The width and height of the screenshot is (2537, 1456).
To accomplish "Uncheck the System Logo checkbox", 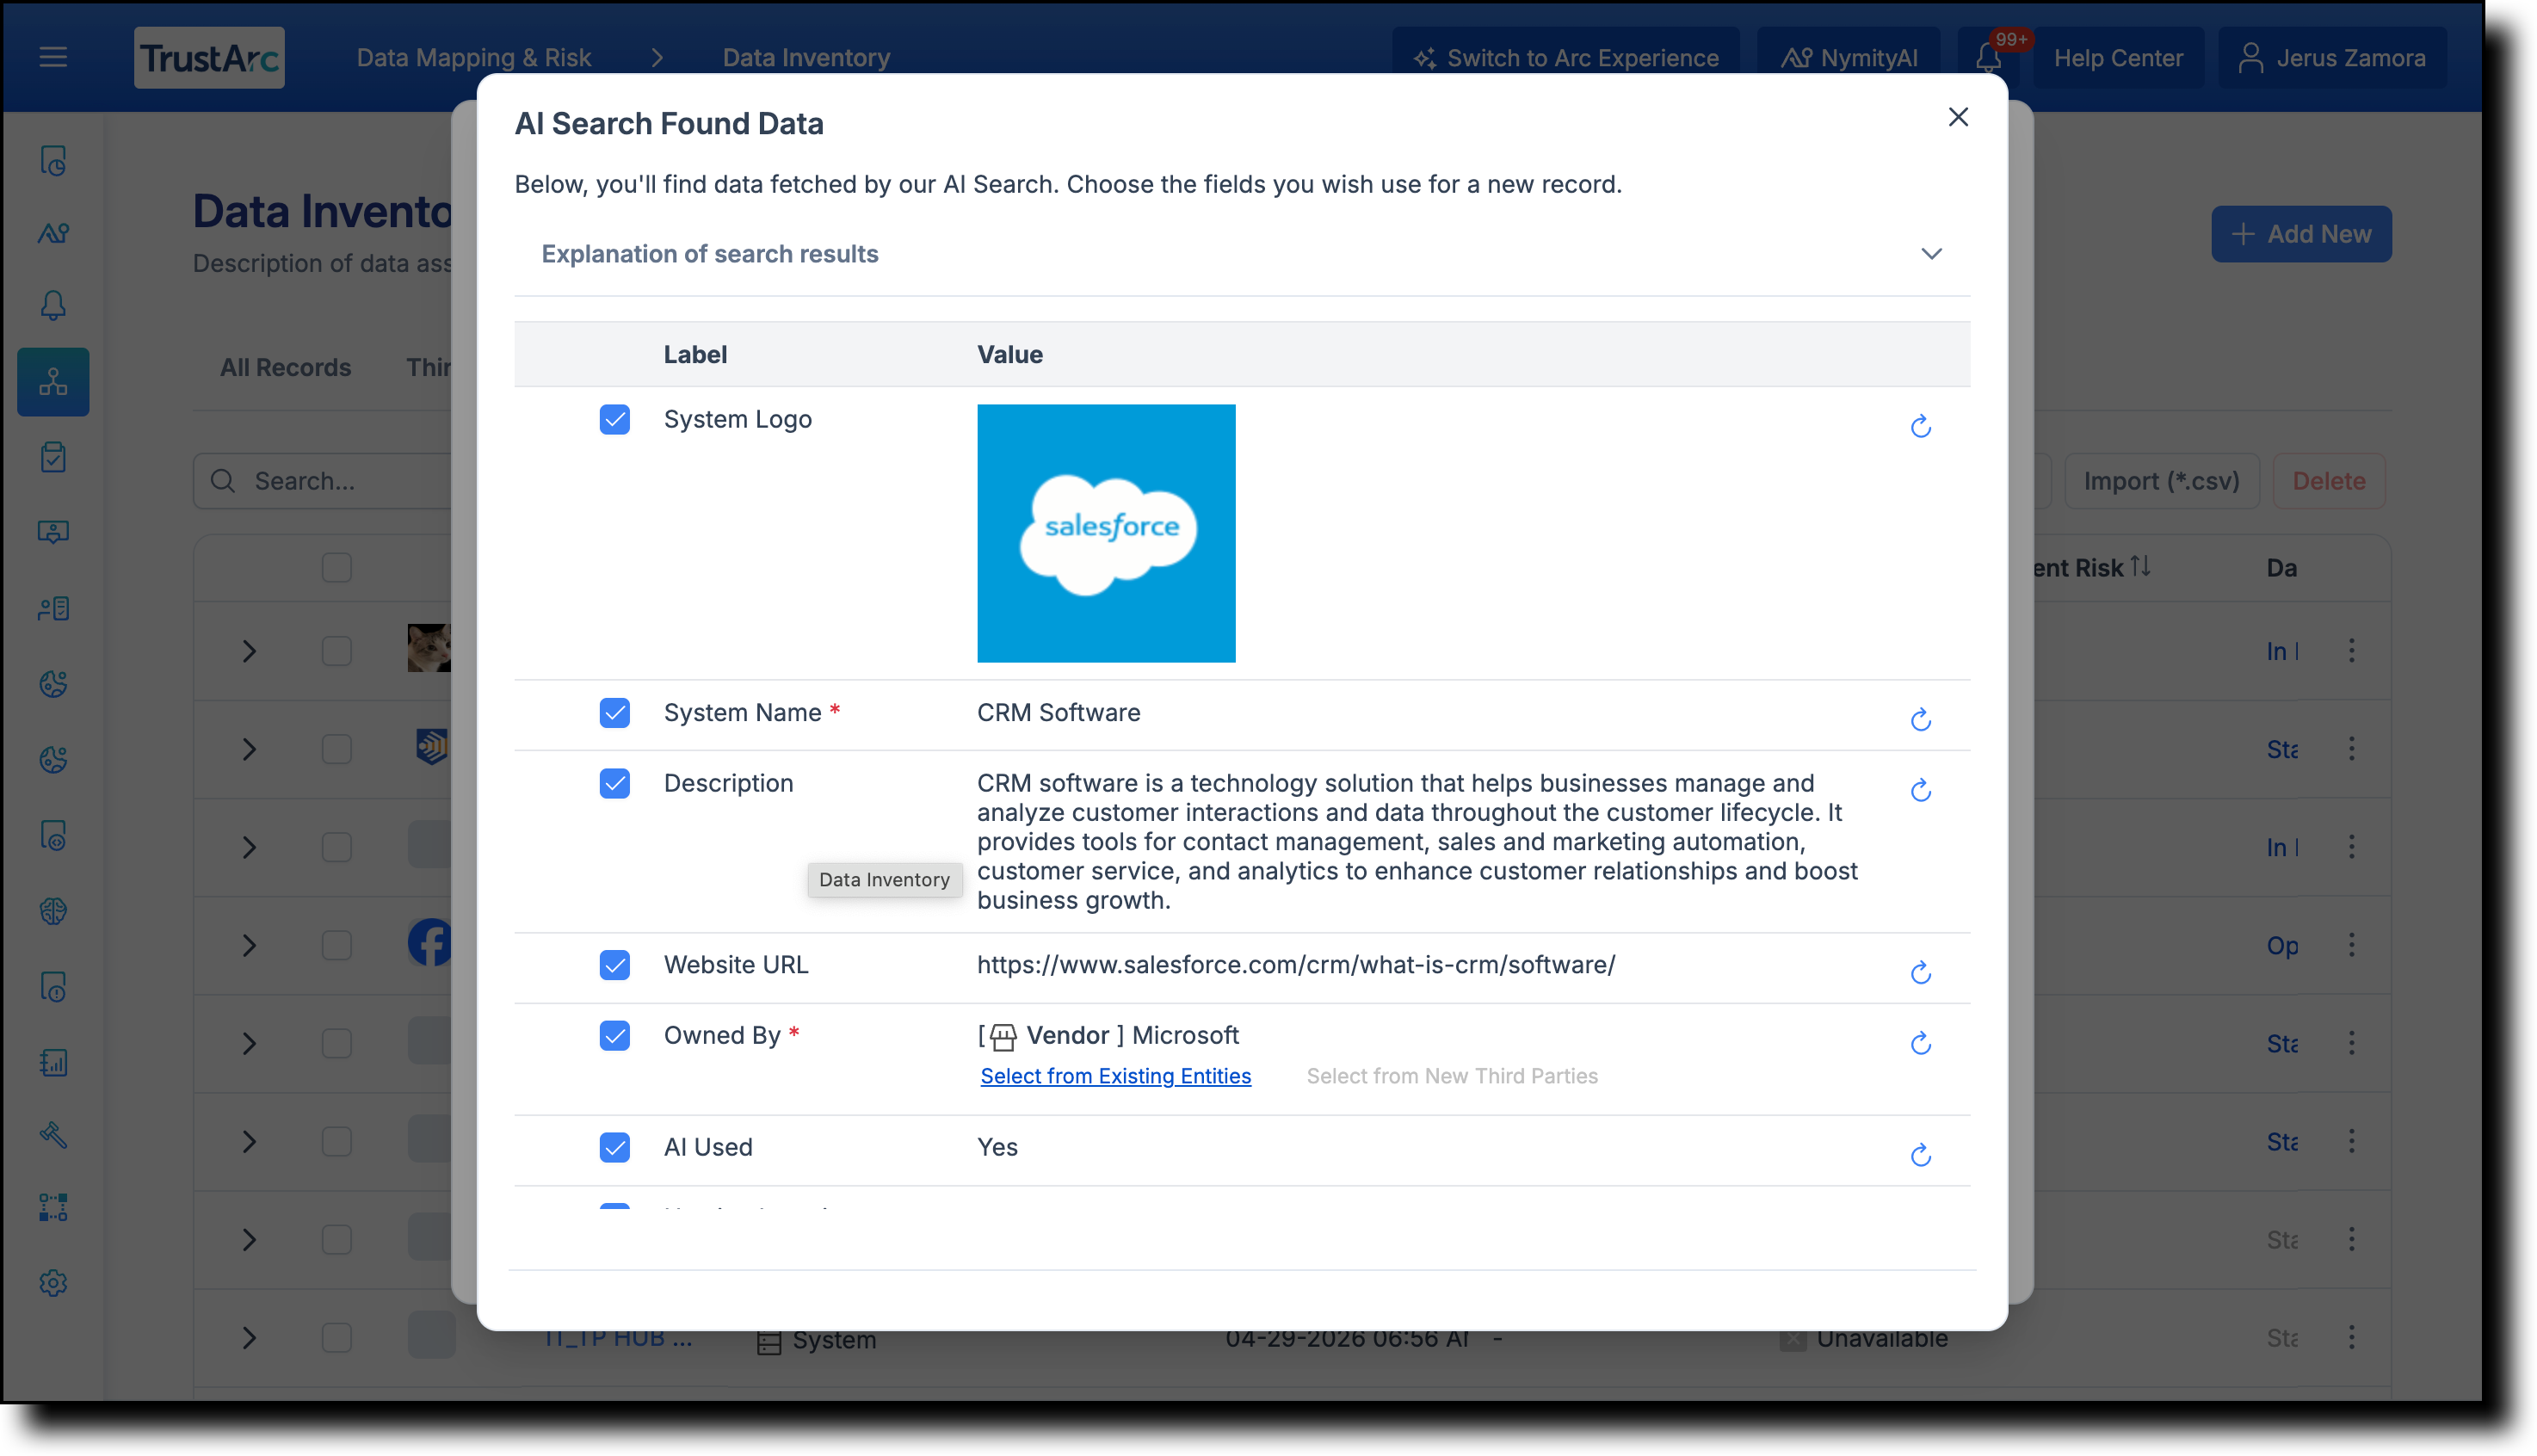I will click(615, 420).
